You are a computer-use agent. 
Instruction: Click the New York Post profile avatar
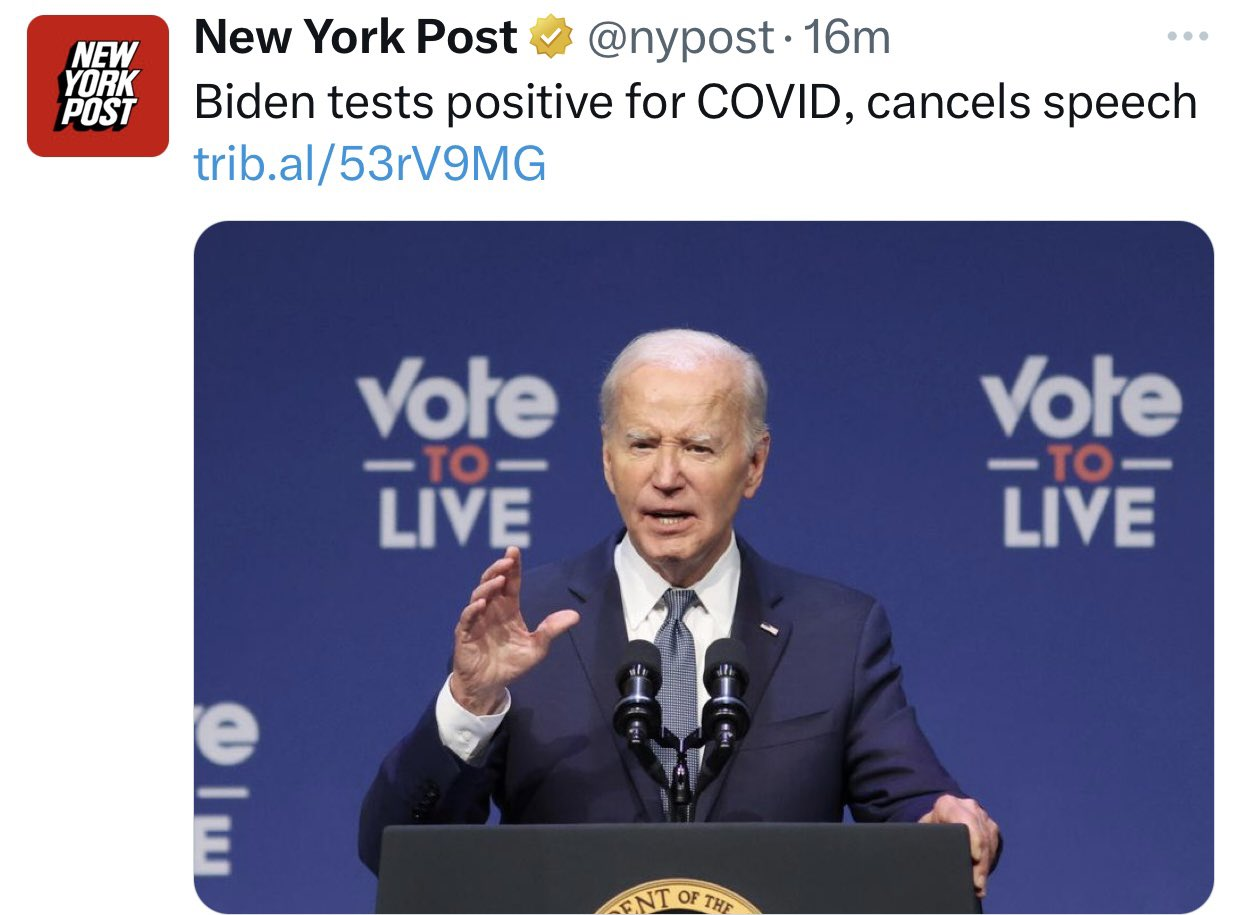click(98, 86)
